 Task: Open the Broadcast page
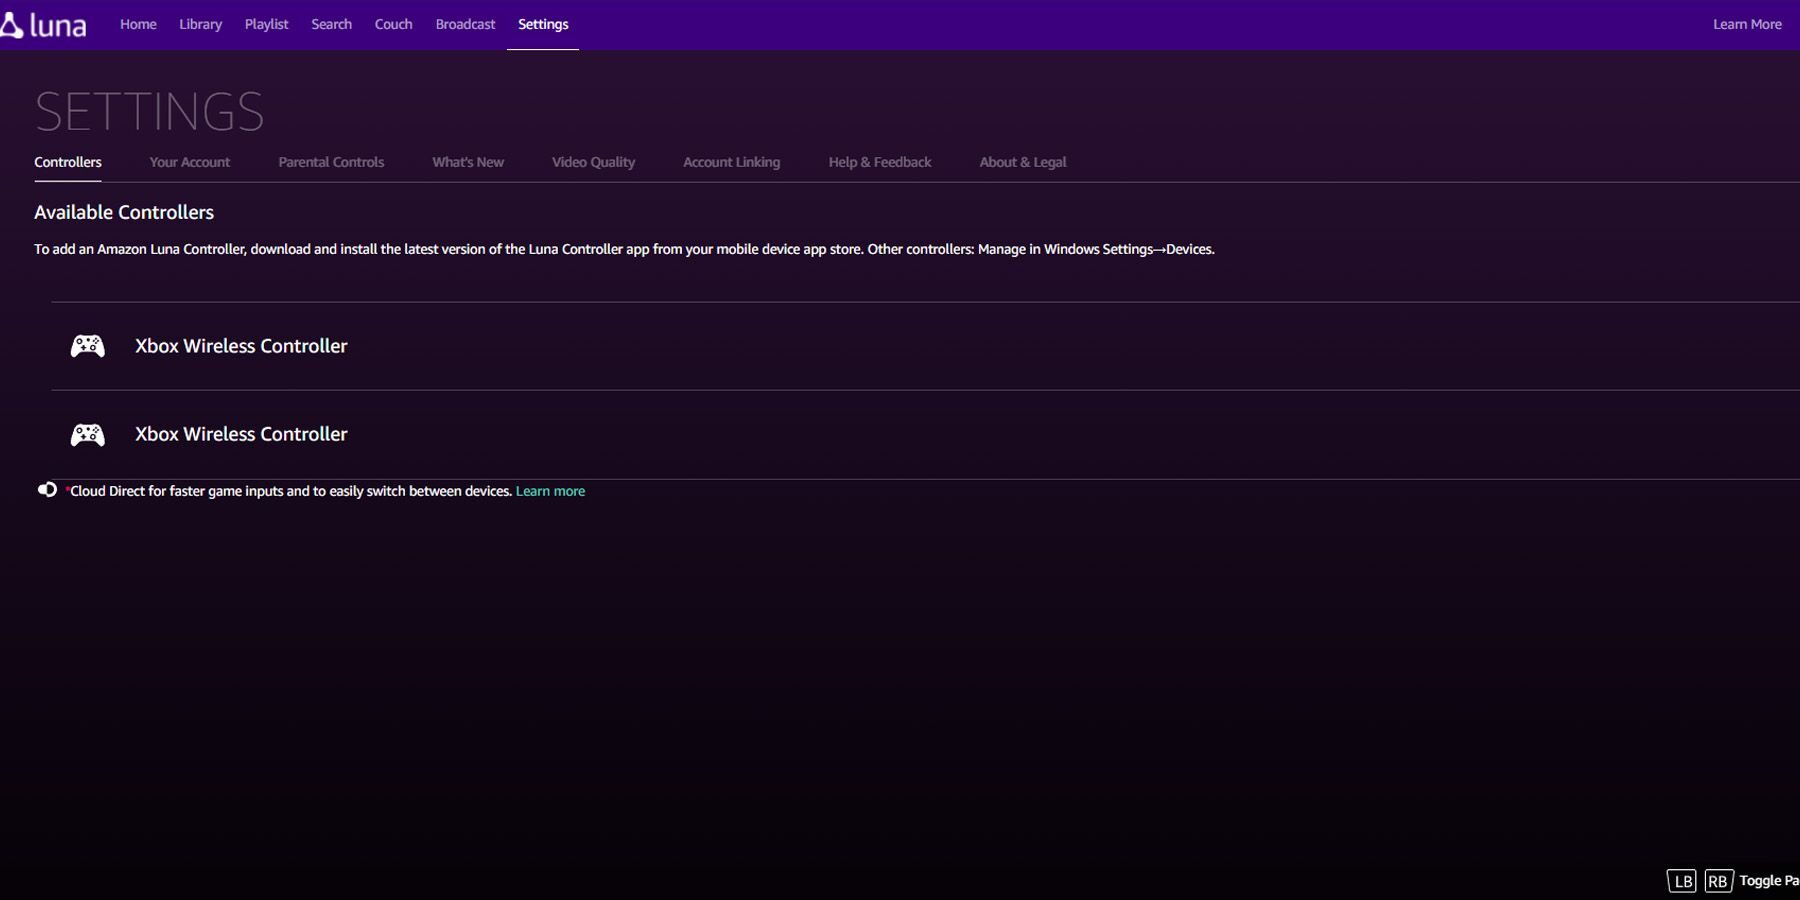[465, 24]
